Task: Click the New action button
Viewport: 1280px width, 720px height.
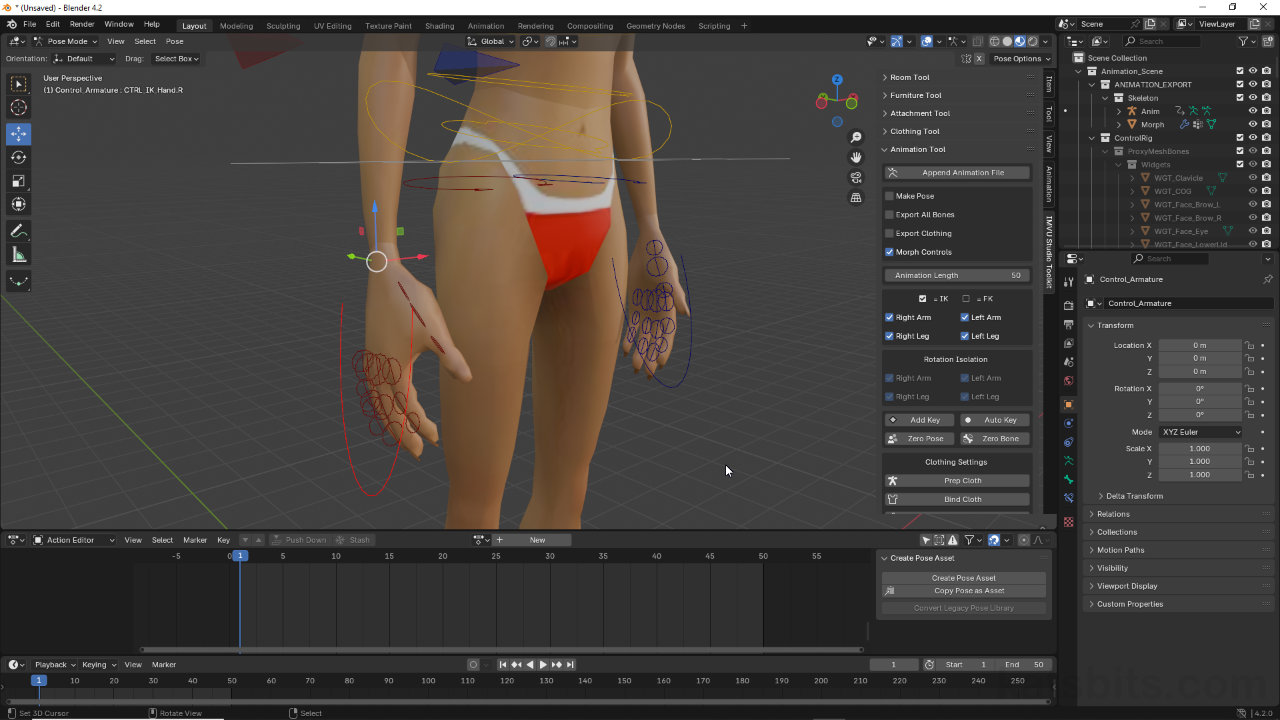Action: pos(534,540)
